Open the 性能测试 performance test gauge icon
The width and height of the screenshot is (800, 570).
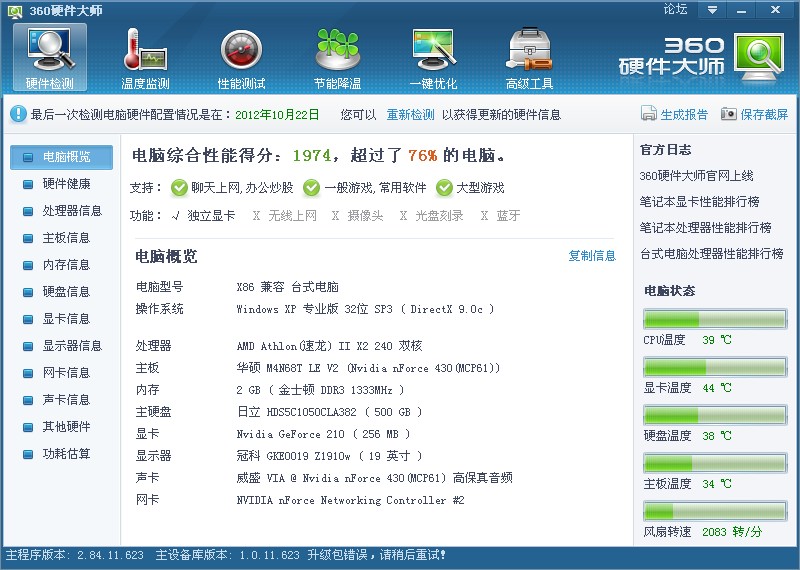click(241, 52)
